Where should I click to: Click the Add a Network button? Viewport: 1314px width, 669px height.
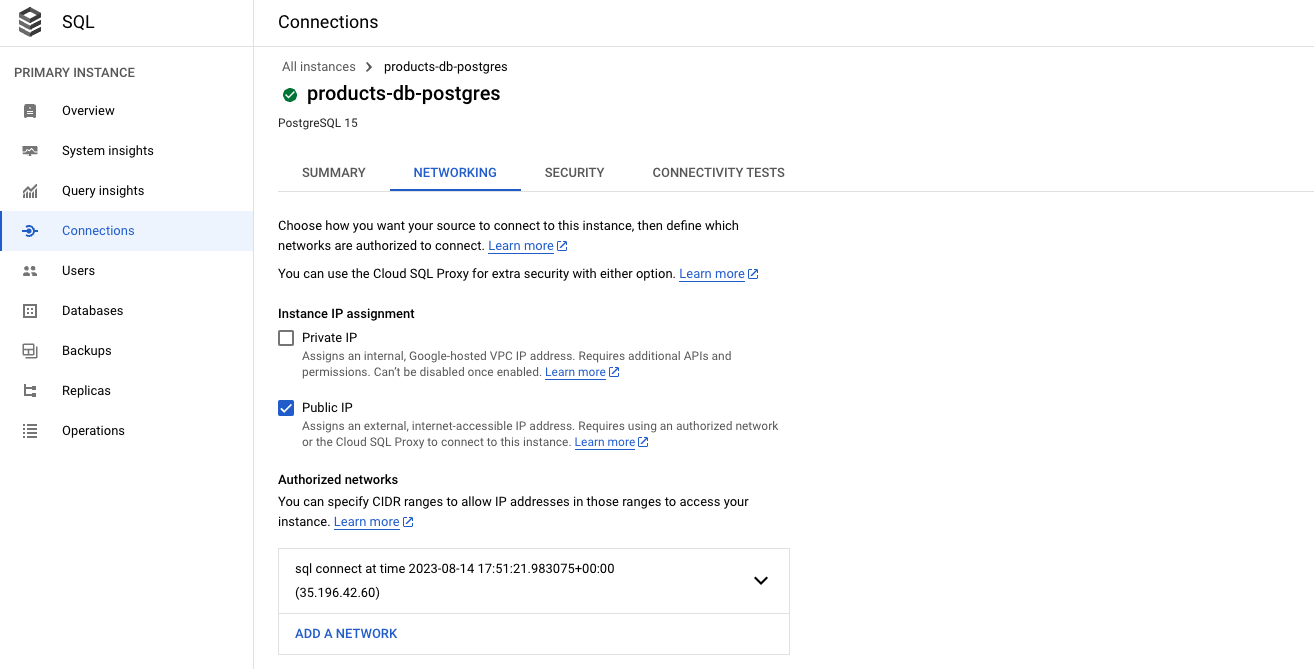point(346,634)
